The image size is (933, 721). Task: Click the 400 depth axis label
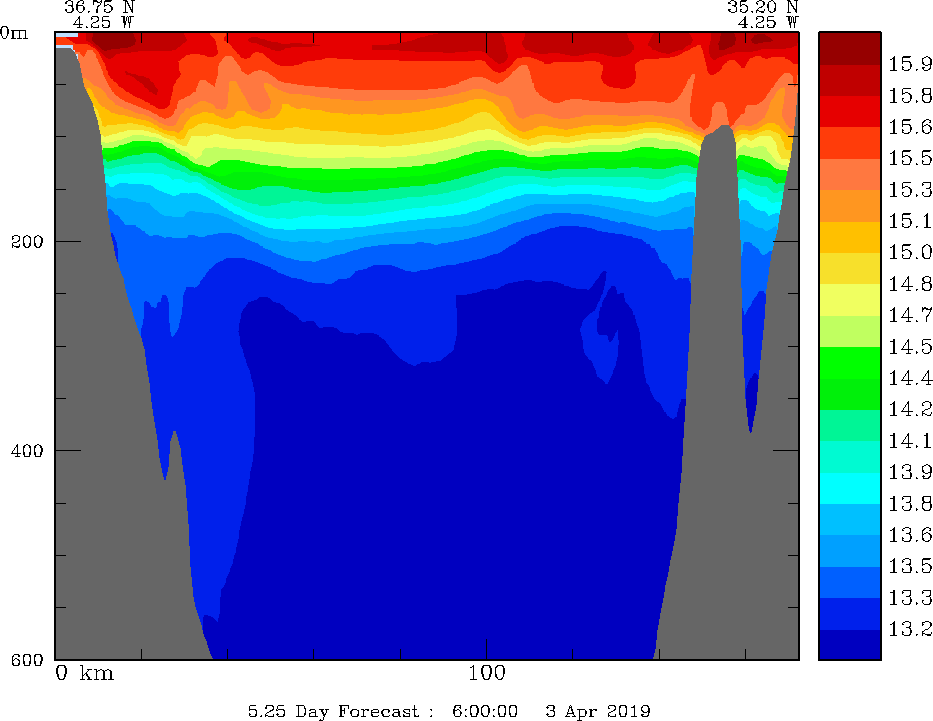[x=27, y=451]
